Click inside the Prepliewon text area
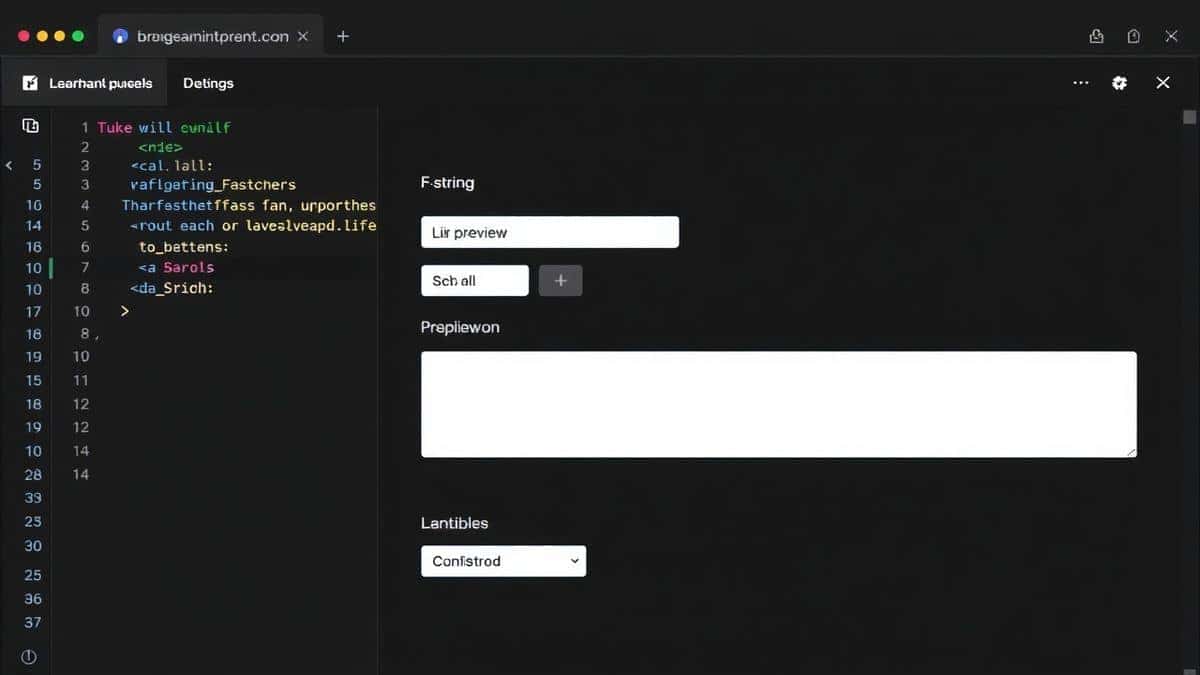Image resolution: width=1200 pixels, height=675 pixels. tap(779, 404)
